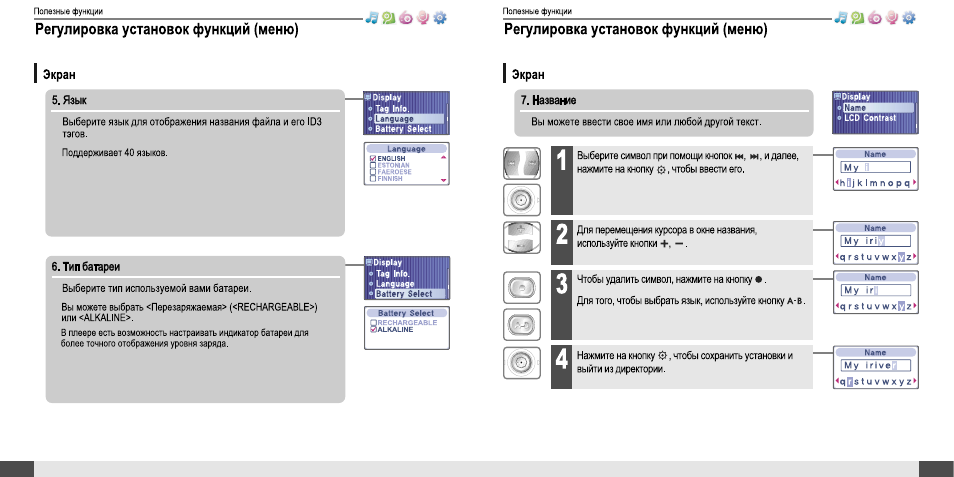
Task: Click left pink arrow in step 1 character row
Action: [837, 183]
